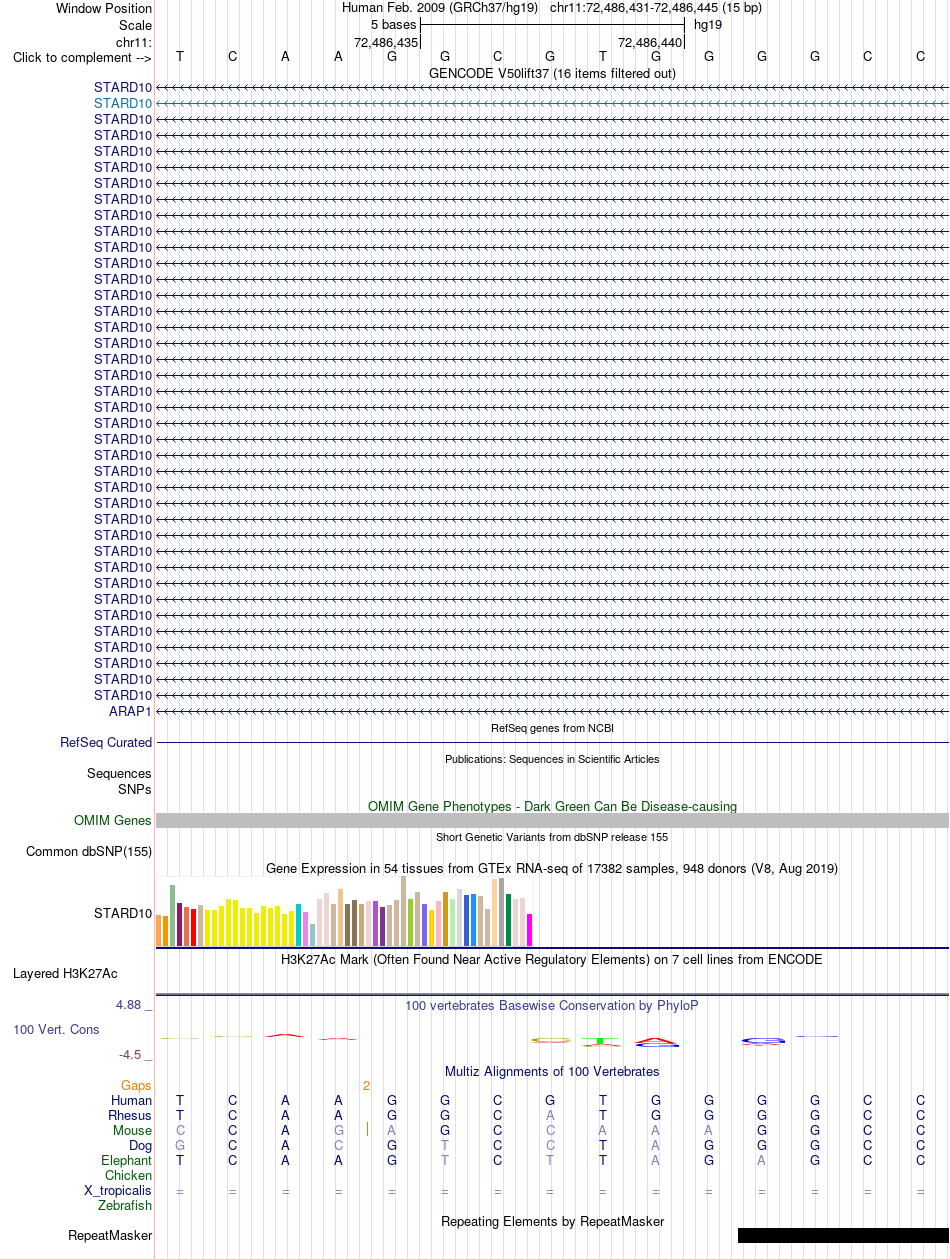Click the Window Position label
The height and width of the screenshot is (1259, 950).
104,8
